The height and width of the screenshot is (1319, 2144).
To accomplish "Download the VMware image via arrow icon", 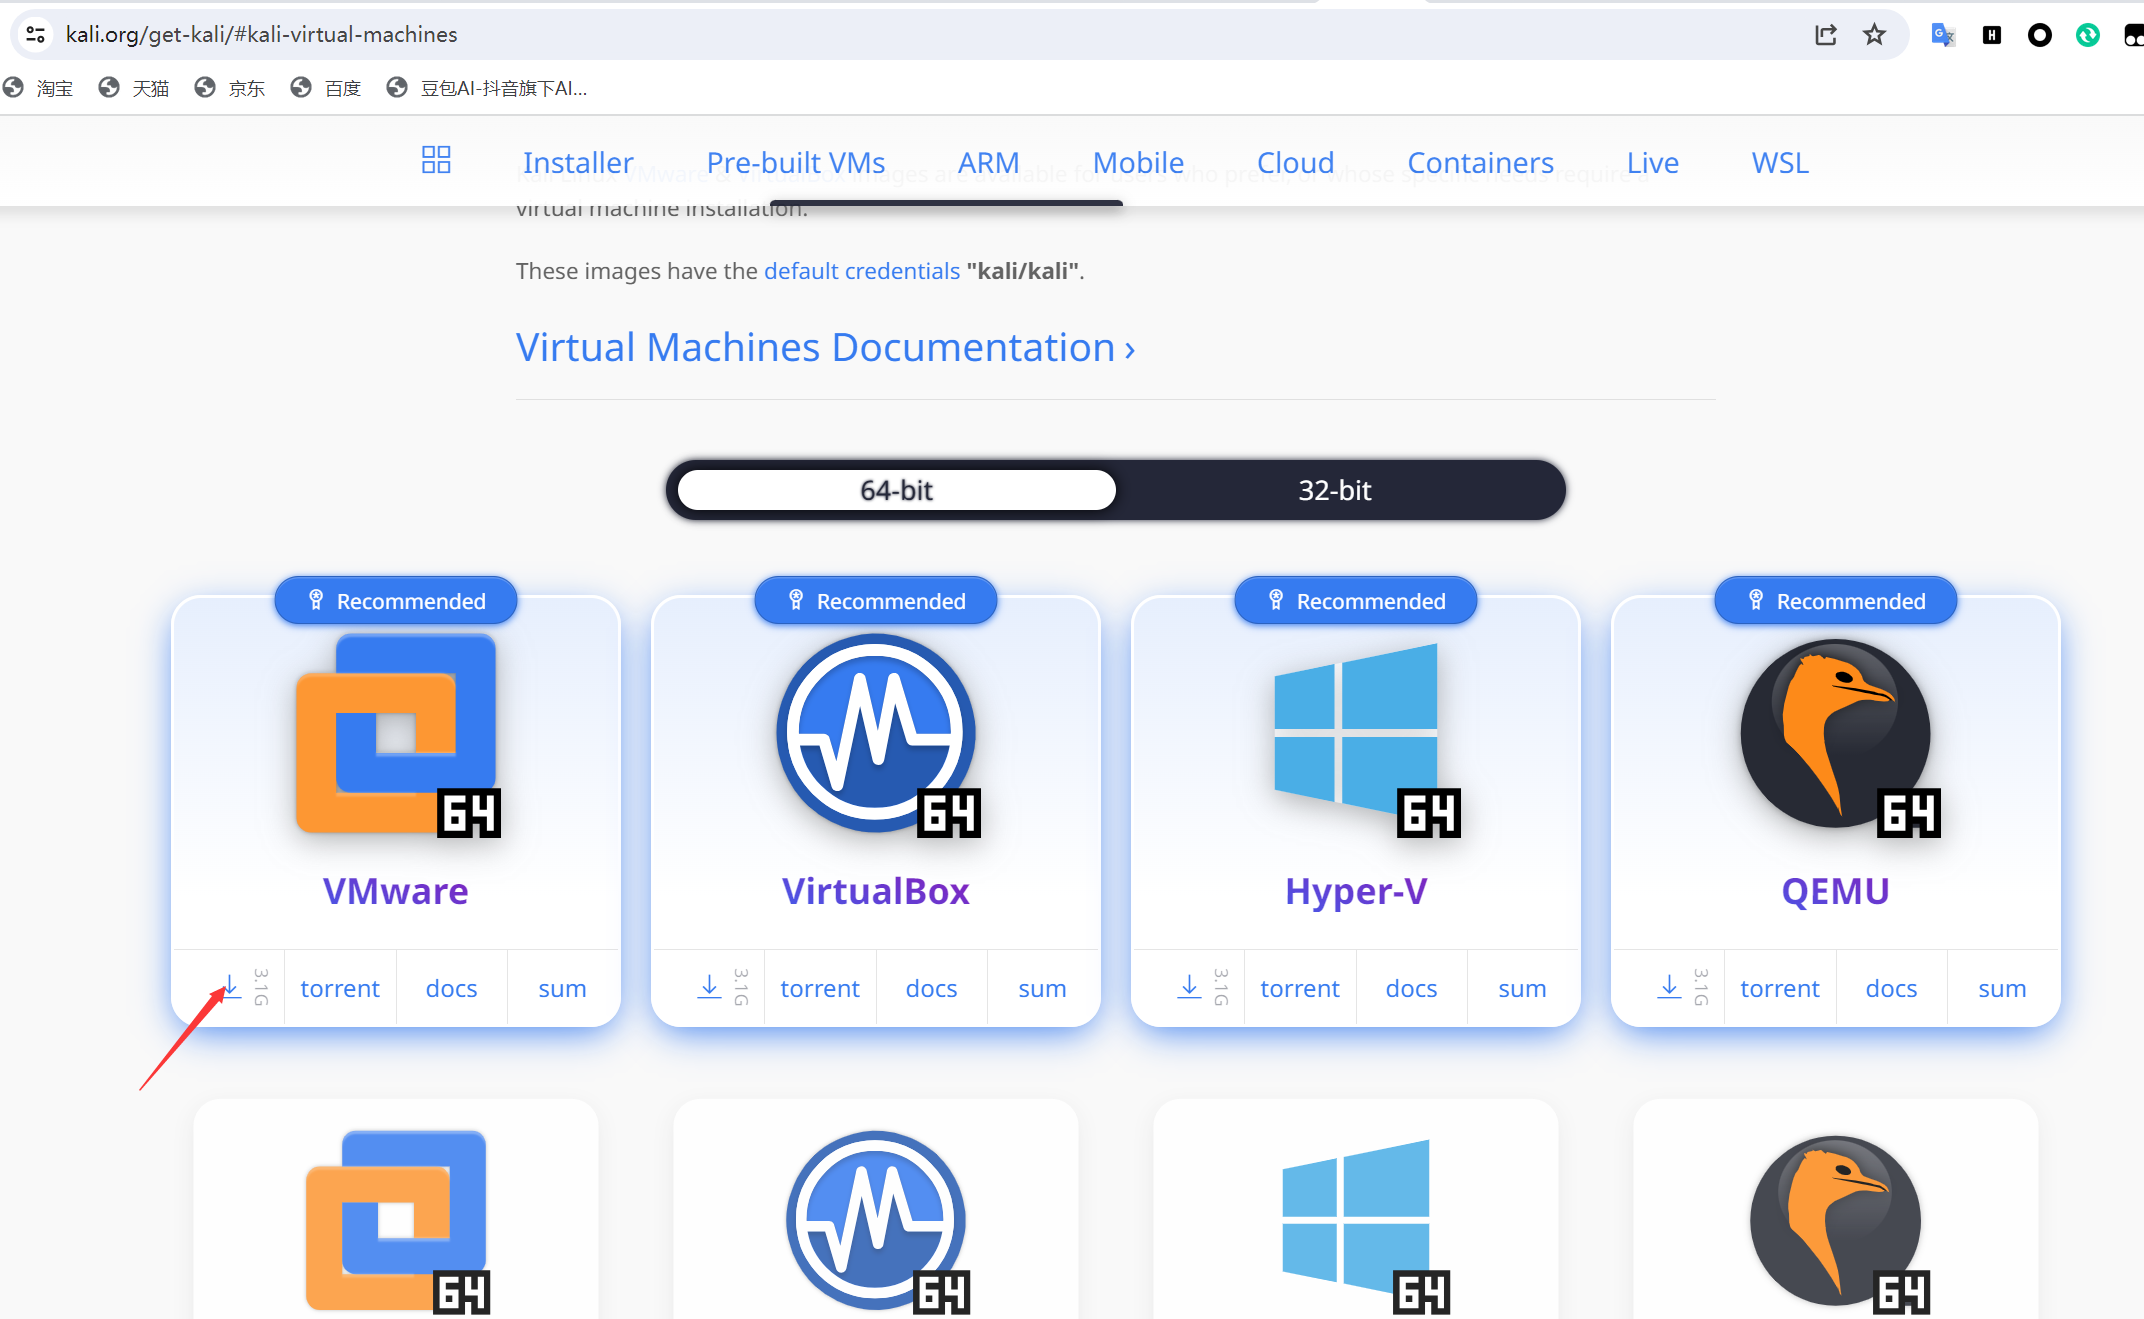I will click(230, 987).
